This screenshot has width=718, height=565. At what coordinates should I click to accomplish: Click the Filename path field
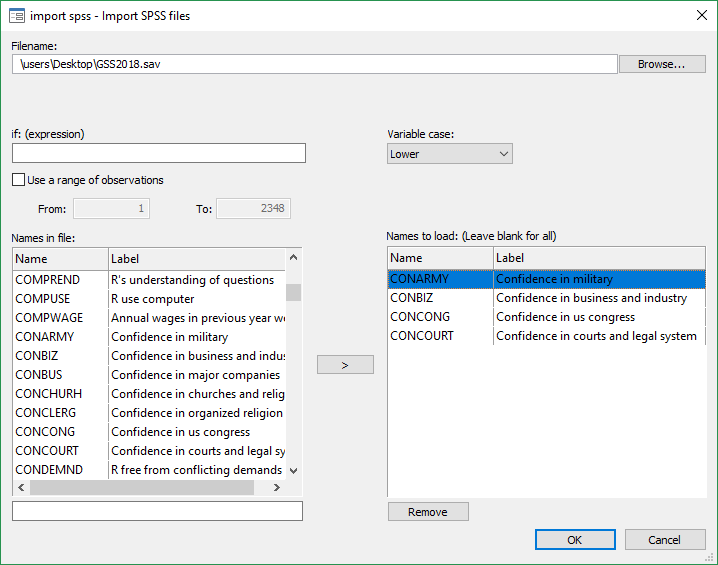315,64
